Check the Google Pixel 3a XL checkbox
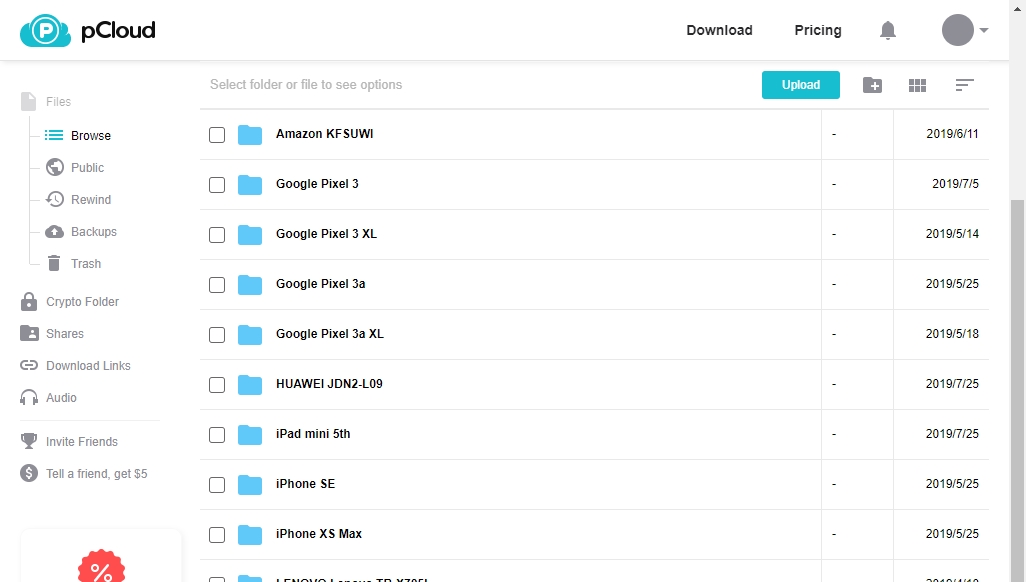The image size is (1026, 582). coord(217,335)
